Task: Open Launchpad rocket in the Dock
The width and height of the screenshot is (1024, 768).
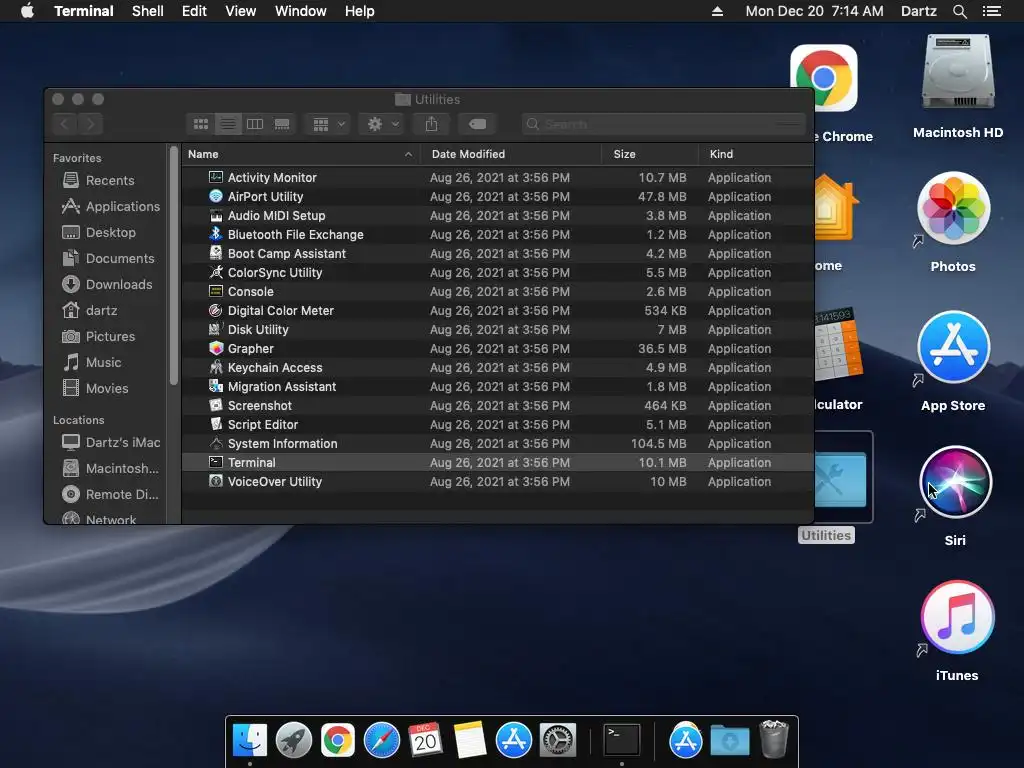Action: 293,741
